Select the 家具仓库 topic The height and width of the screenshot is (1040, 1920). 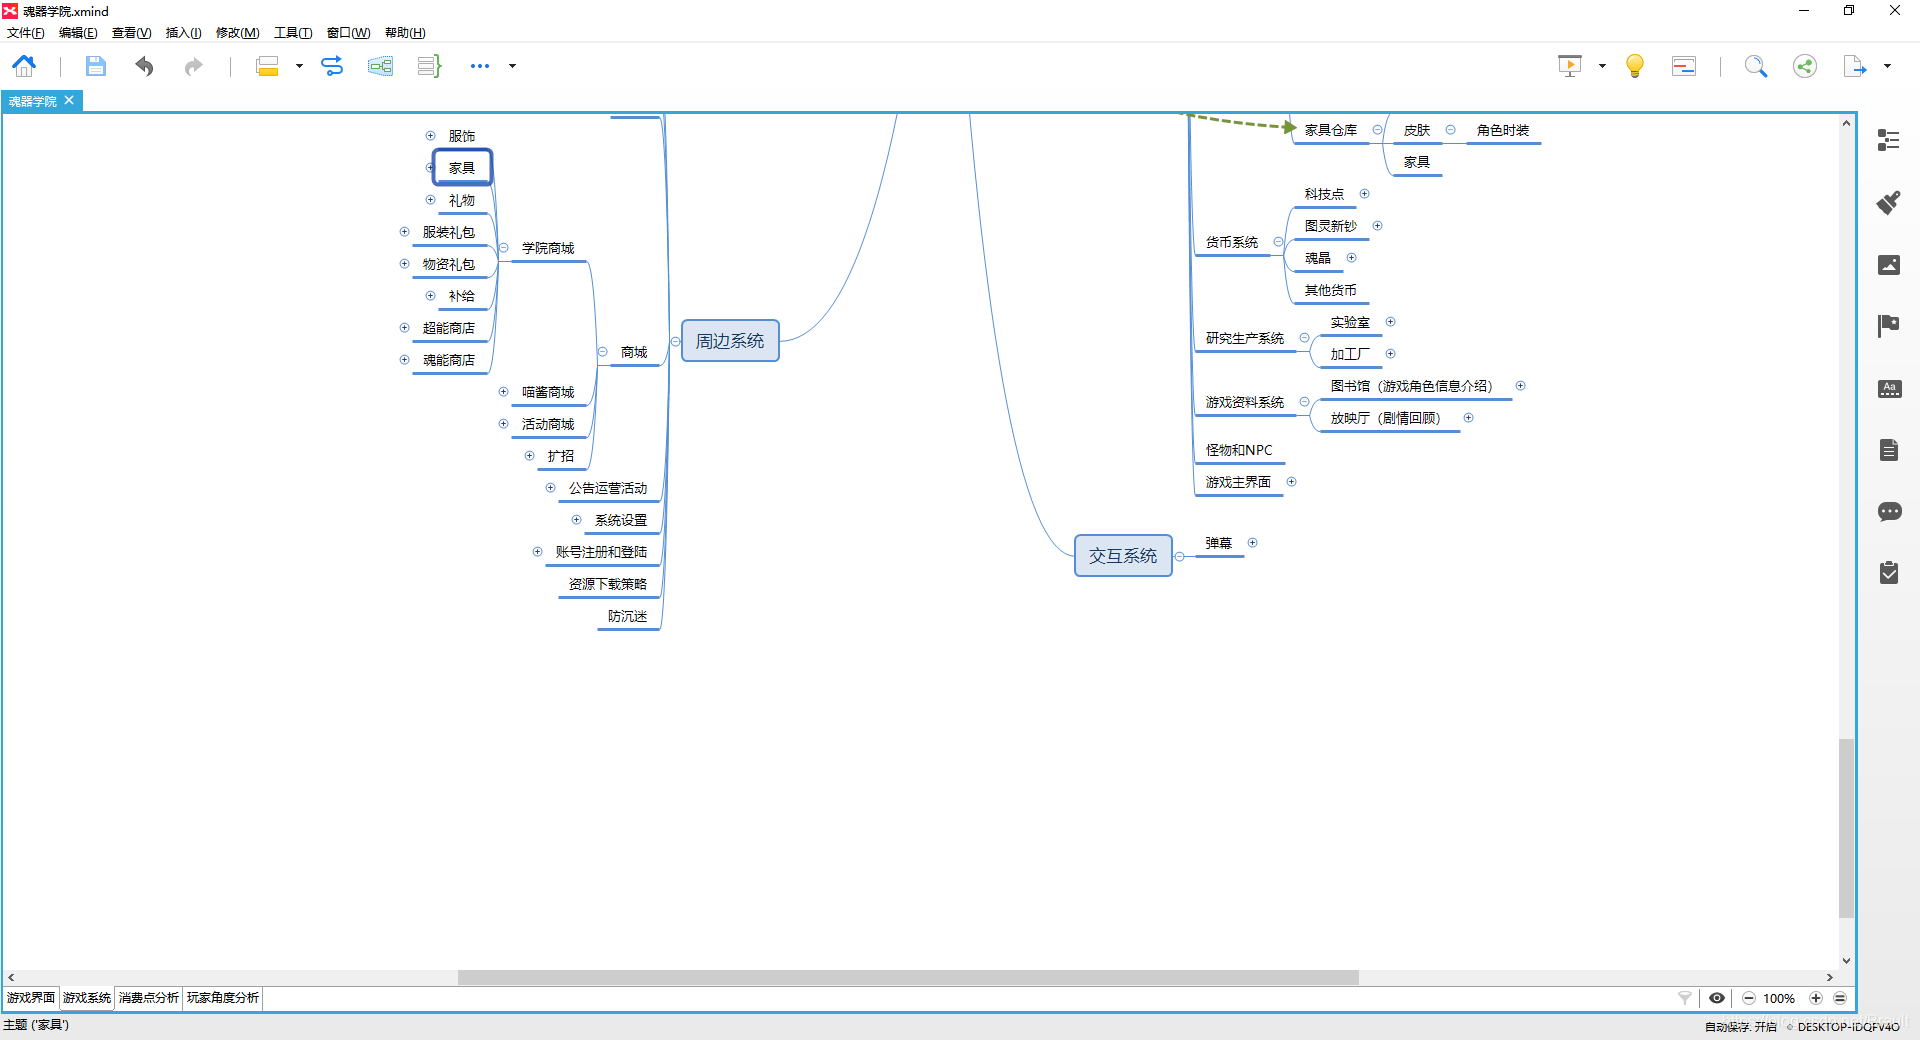[x=1331, y=130]
